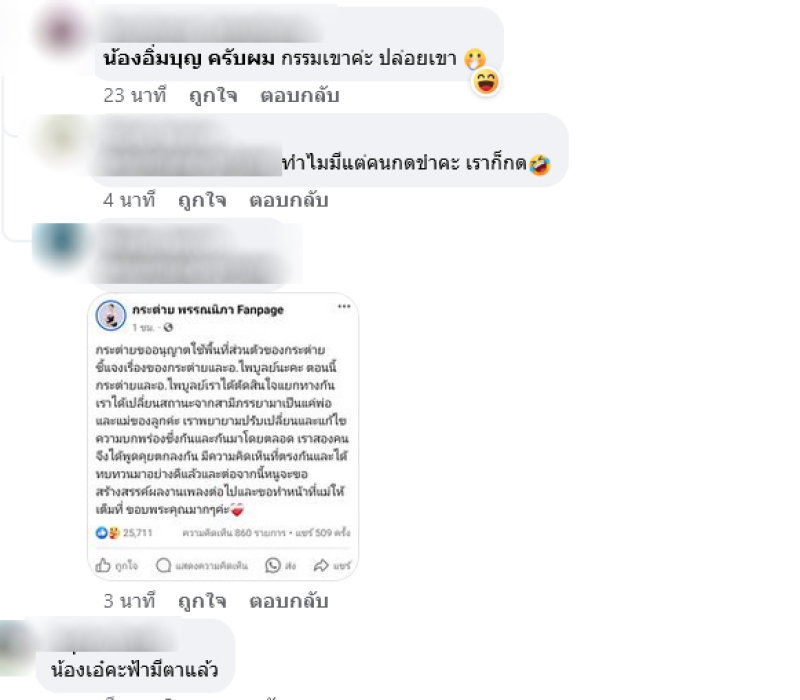Reply to the comment posted 23 นาที ago
Screen dimensions: 800x700
point(300,95)
